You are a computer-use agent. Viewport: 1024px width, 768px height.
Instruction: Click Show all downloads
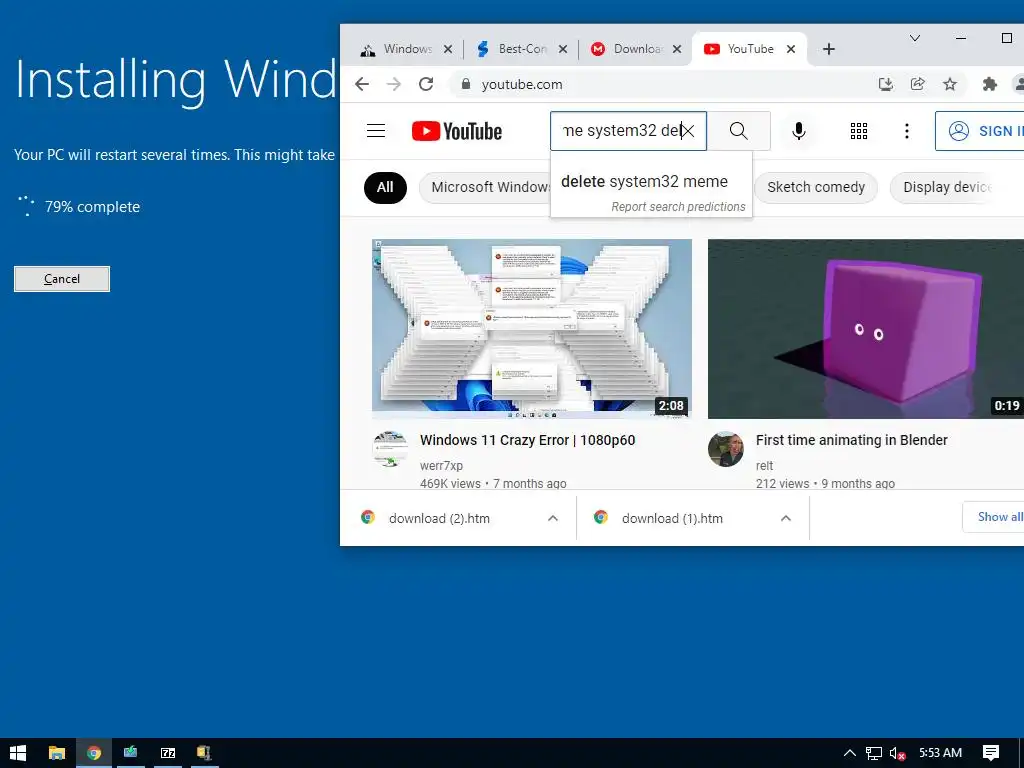point(994,517)
